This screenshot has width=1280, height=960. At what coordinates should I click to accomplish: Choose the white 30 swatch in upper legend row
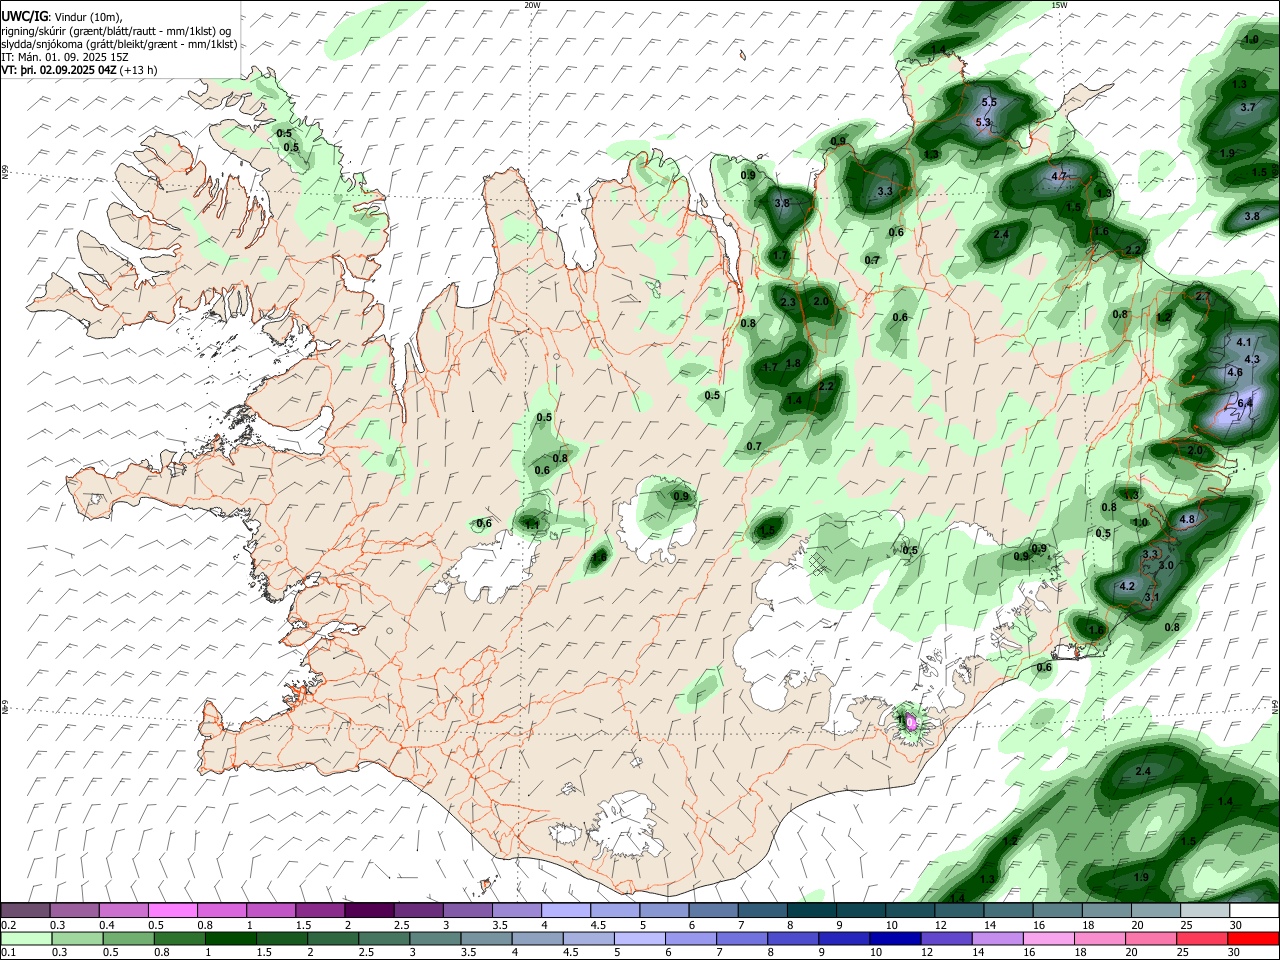(1254, 911)
